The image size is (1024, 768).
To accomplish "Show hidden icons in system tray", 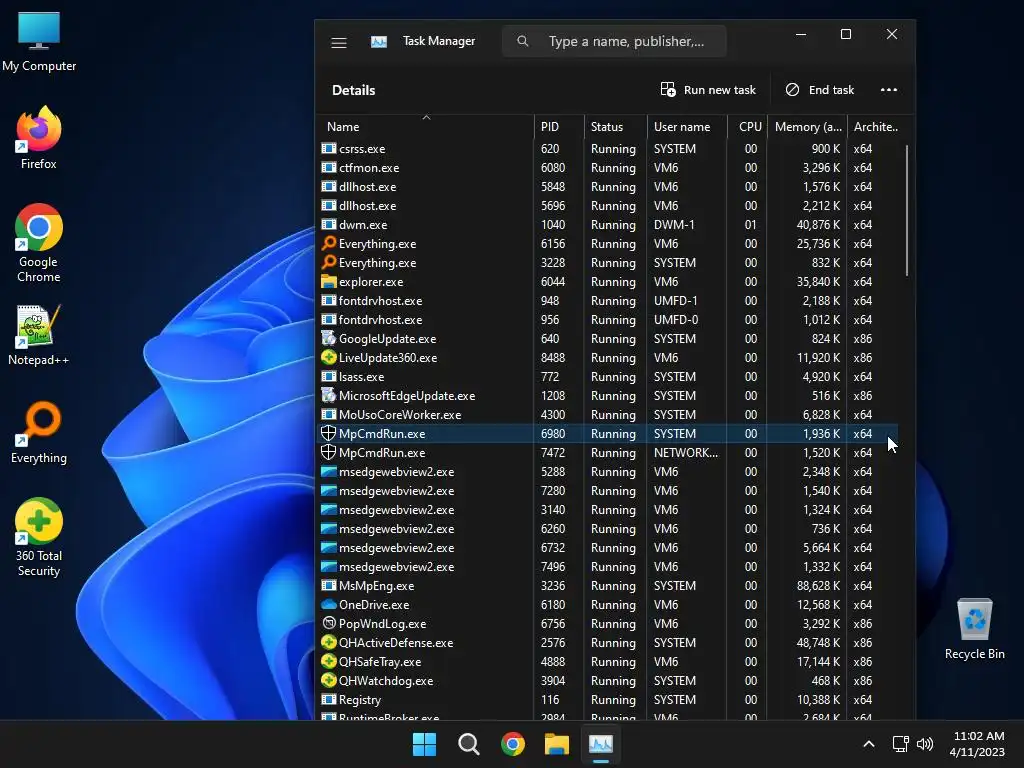I will tap(868, 744).
